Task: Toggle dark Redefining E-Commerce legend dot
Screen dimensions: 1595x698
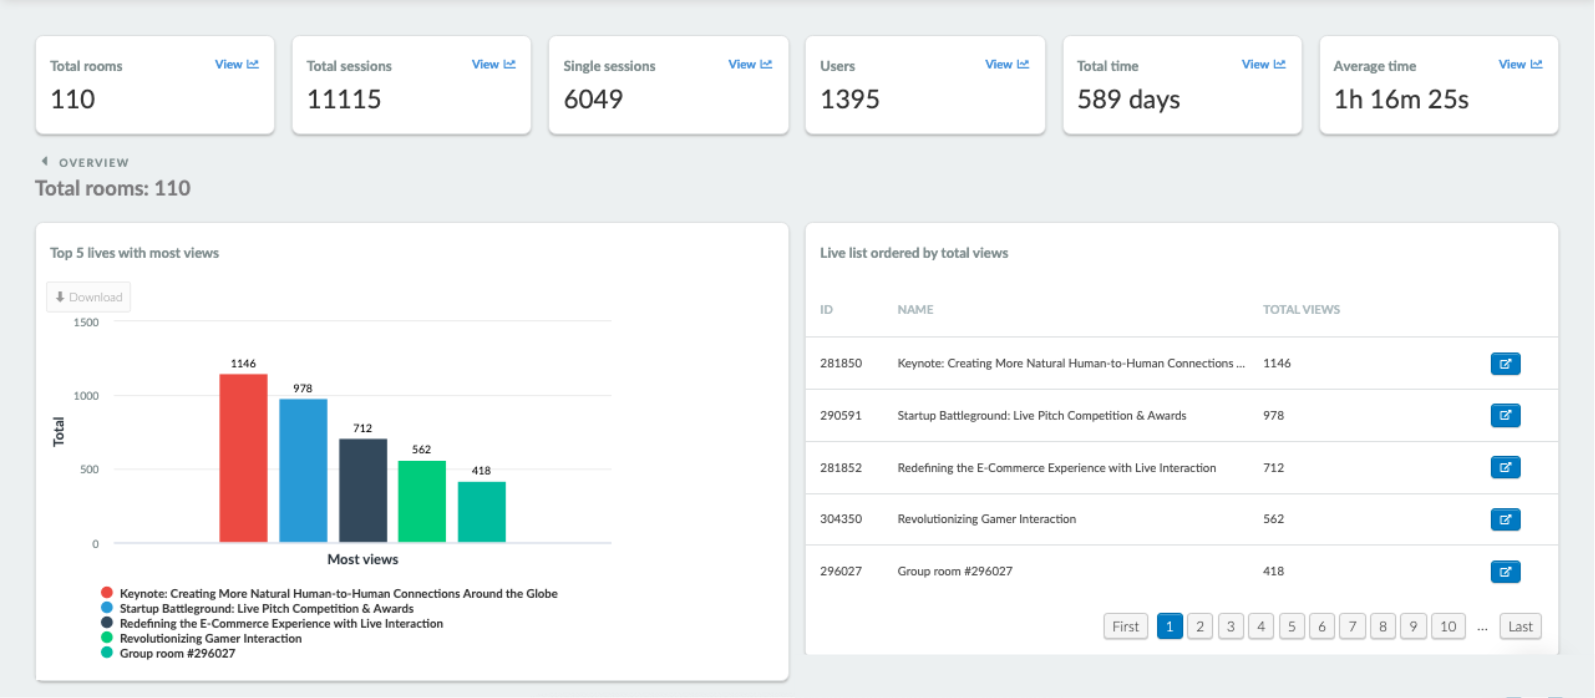Action: pos(107,623)
